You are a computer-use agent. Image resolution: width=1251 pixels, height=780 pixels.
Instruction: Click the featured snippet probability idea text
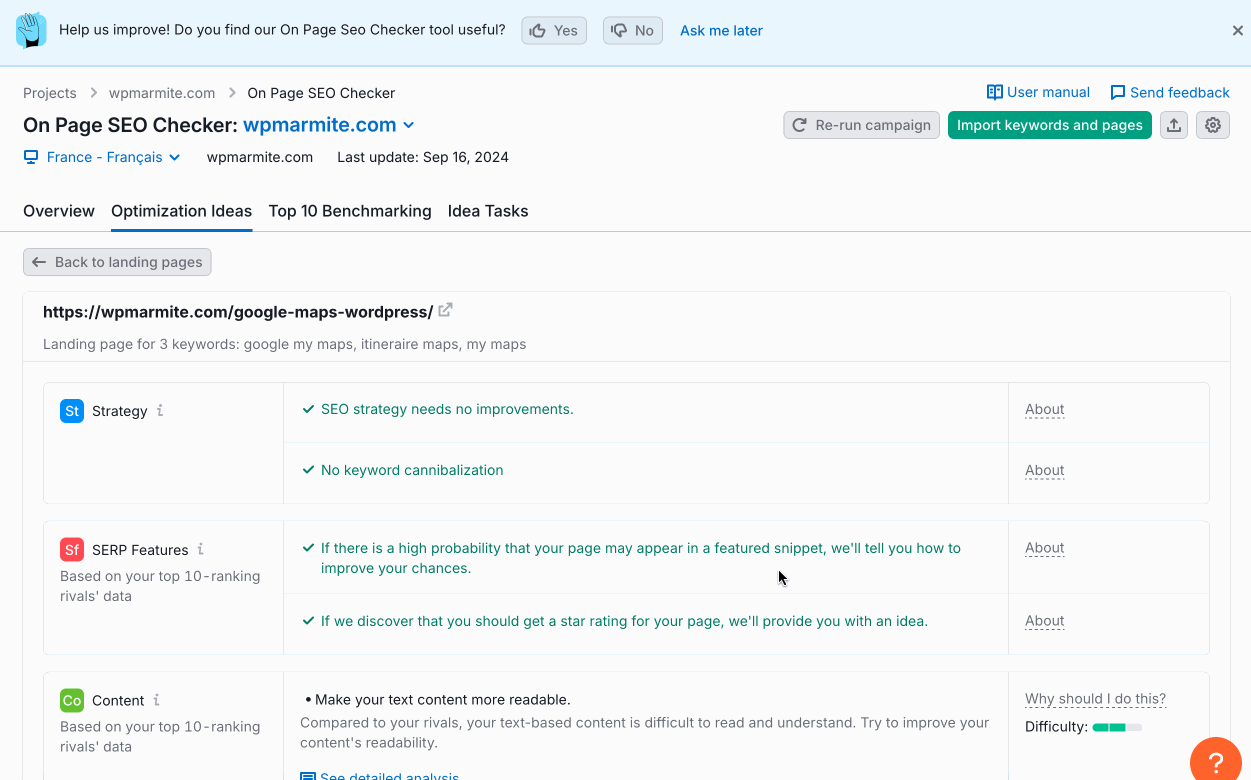pyautogui.click(x=641, y=558)
